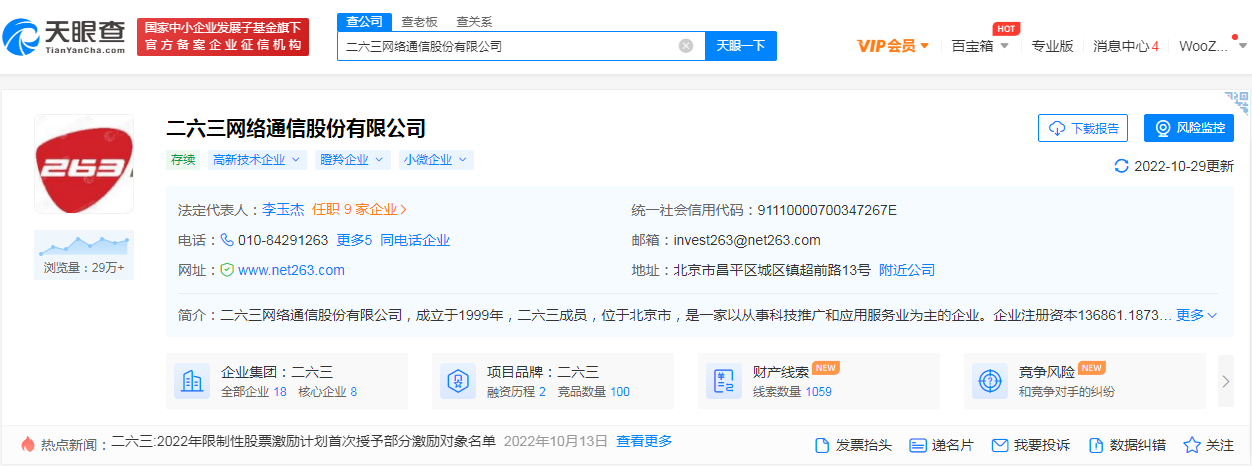This screenshot has width=1252, height=466.
Task: Open the 附近公司 link
Action: click(907, 270)
